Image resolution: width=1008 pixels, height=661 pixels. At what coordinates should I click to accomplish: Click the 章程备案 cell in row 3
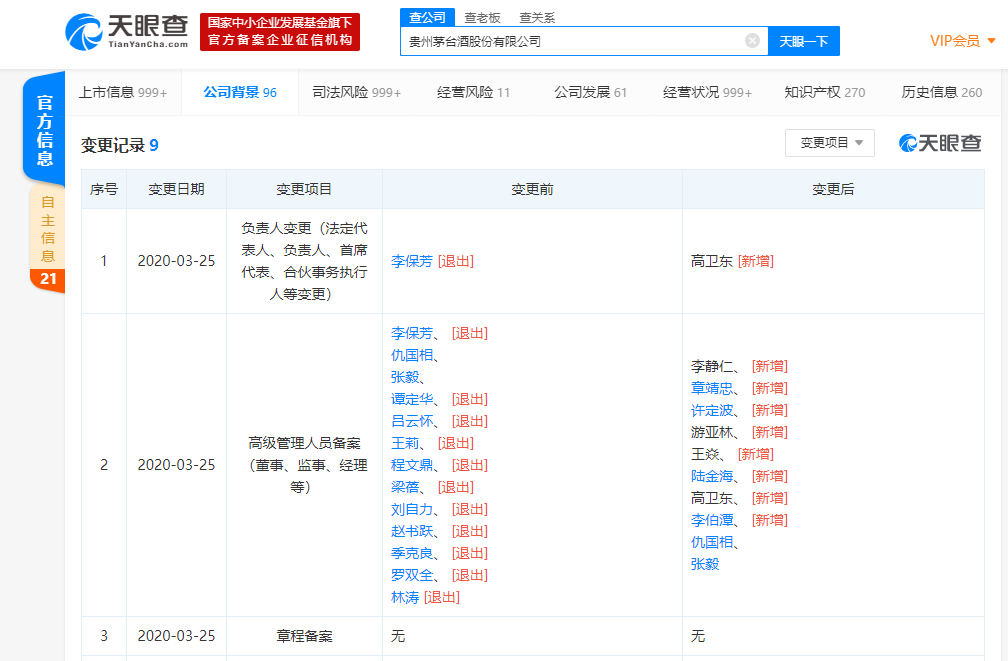tap(304, 636)
